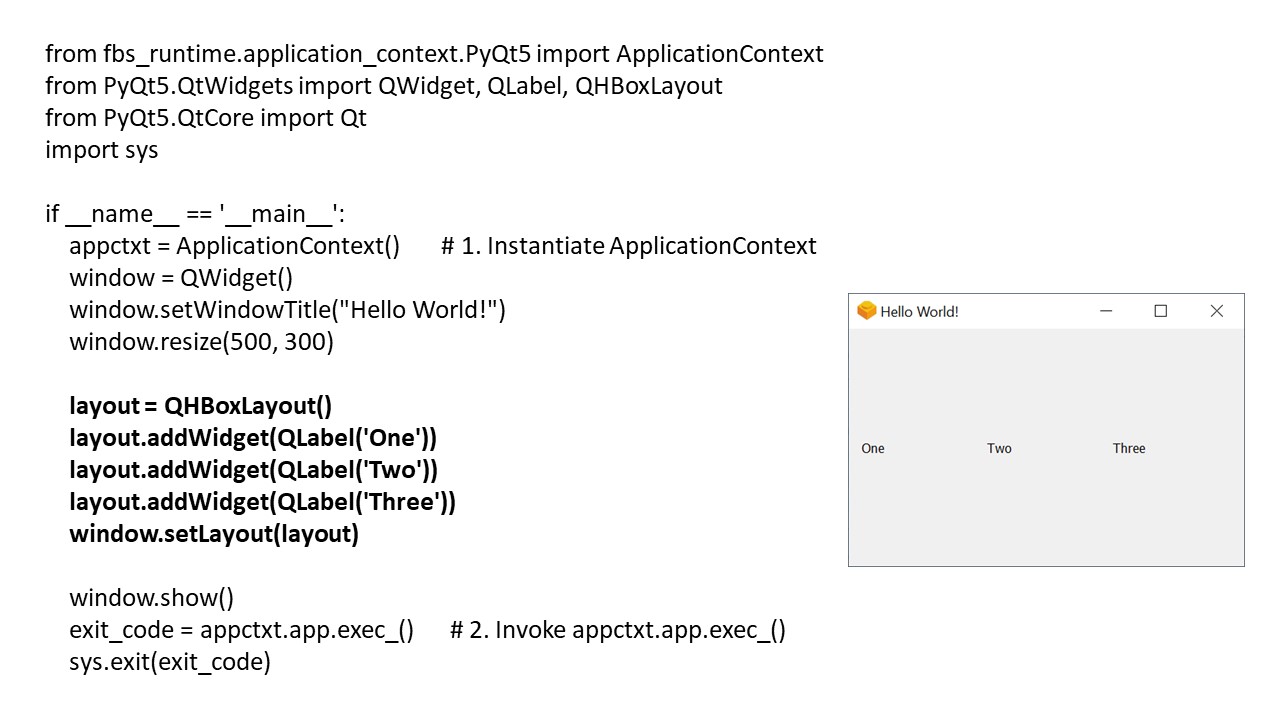Select the "Three" label in the window

1129,449
